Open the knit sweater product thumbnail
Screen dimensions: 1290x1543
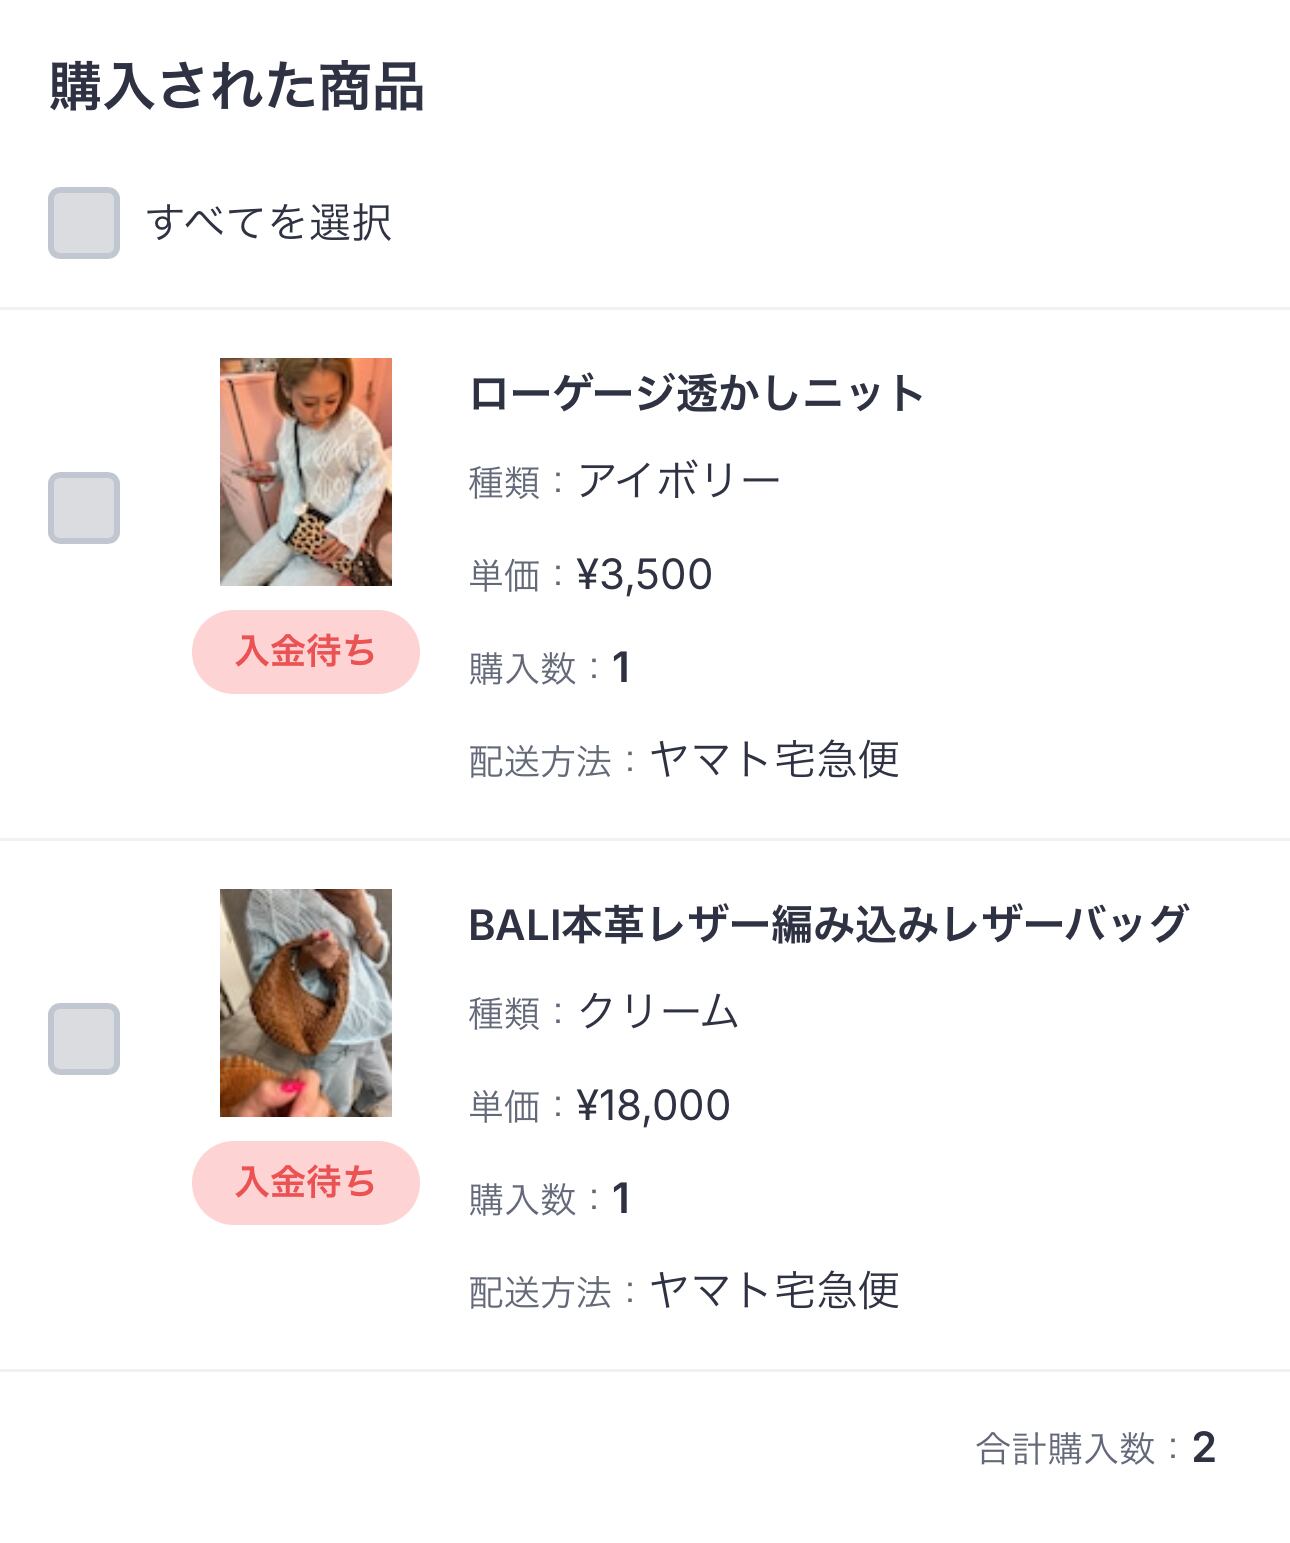pos(306,472)
